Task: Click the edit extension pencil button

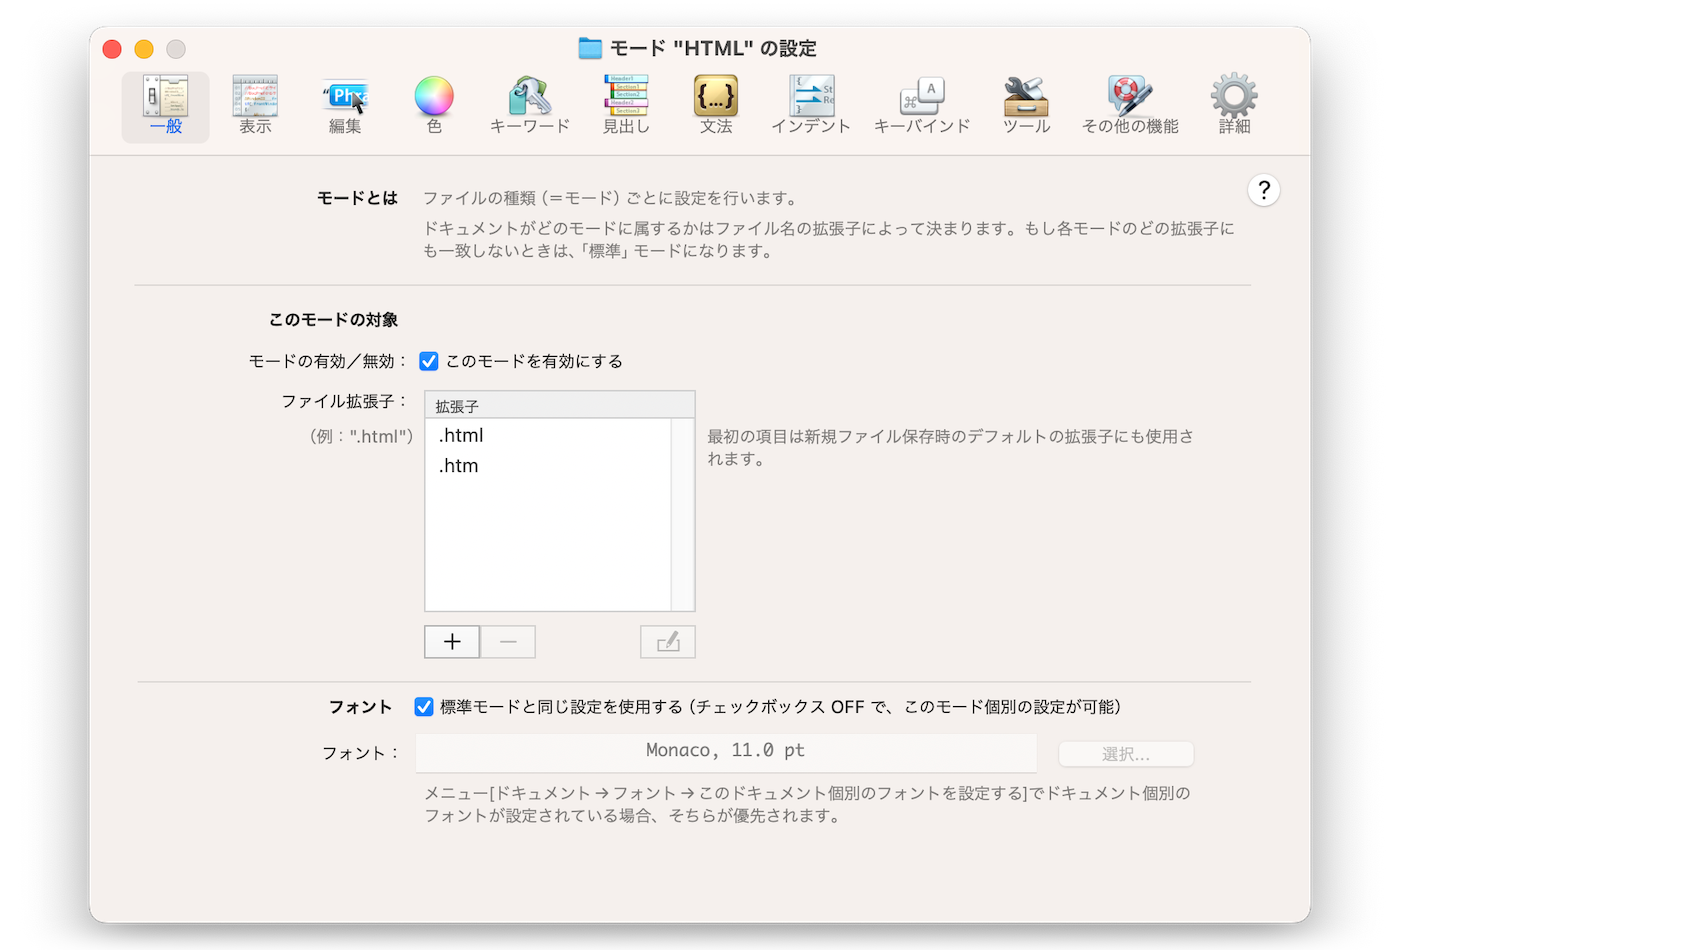Action: tap(667, 642)
